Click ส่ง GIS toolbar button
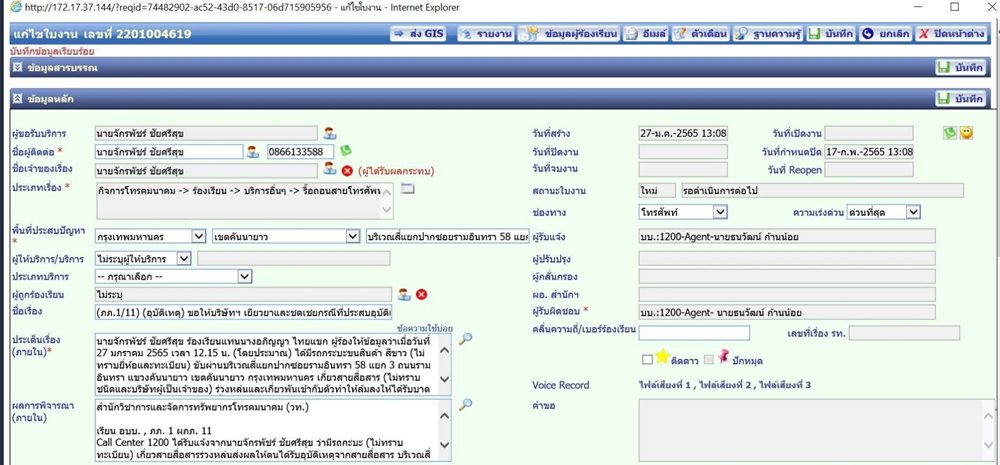This screenshot has height=465, width=1000. click(x=418, y=34)
